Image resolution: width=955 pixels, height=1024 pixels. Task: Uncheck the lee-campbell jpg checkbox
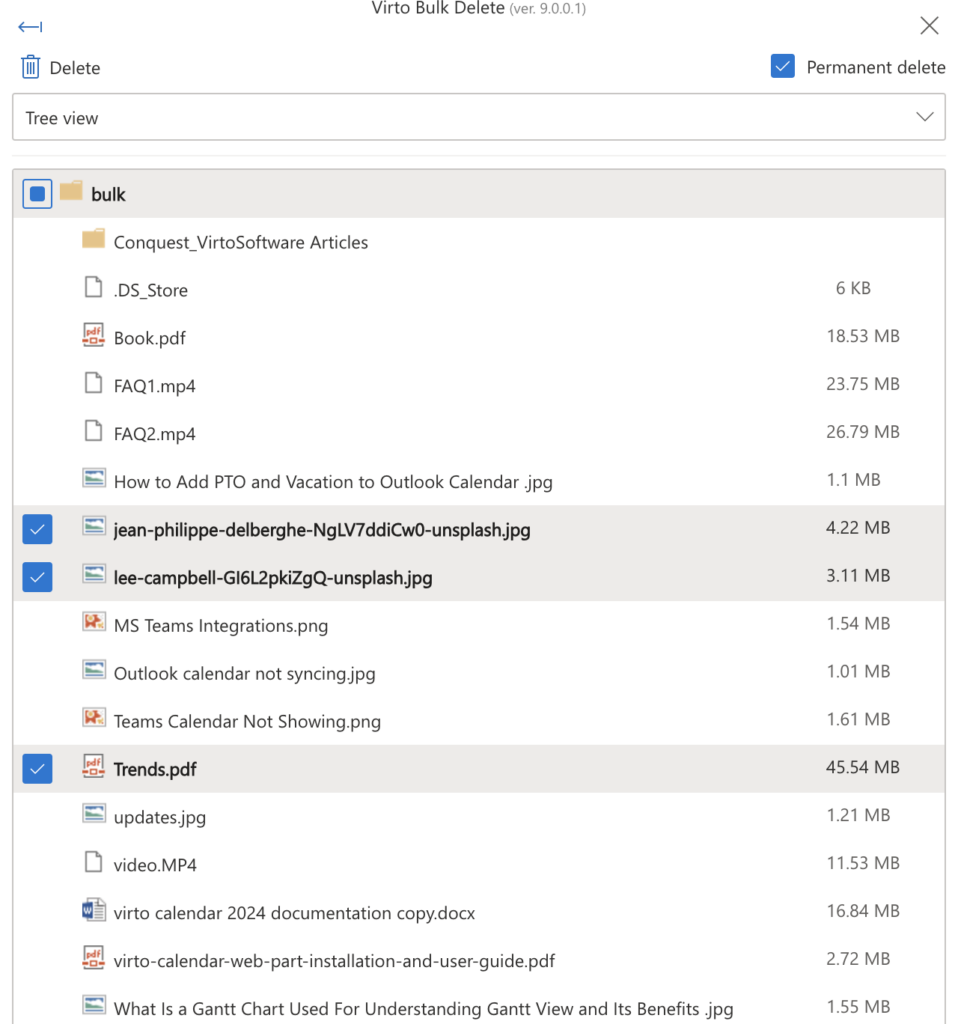pyautogui.click(x=37, y=577)
